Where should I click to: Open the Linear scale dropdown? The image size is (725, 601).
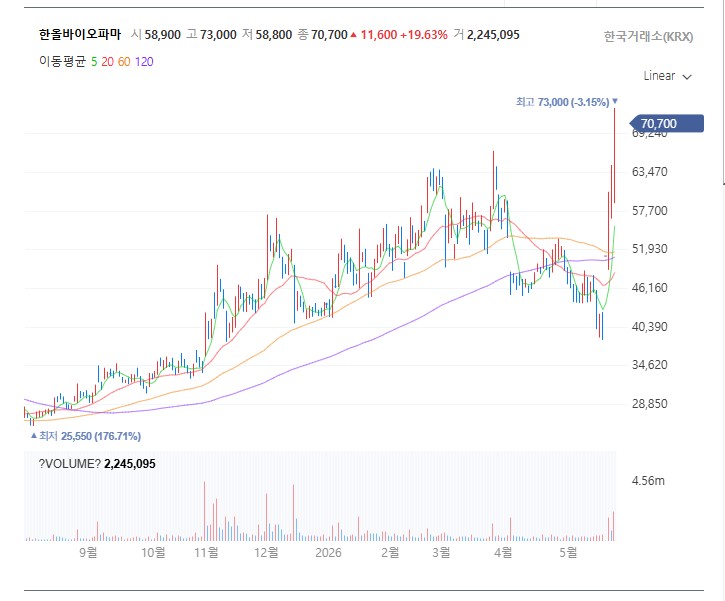[667, 76]
